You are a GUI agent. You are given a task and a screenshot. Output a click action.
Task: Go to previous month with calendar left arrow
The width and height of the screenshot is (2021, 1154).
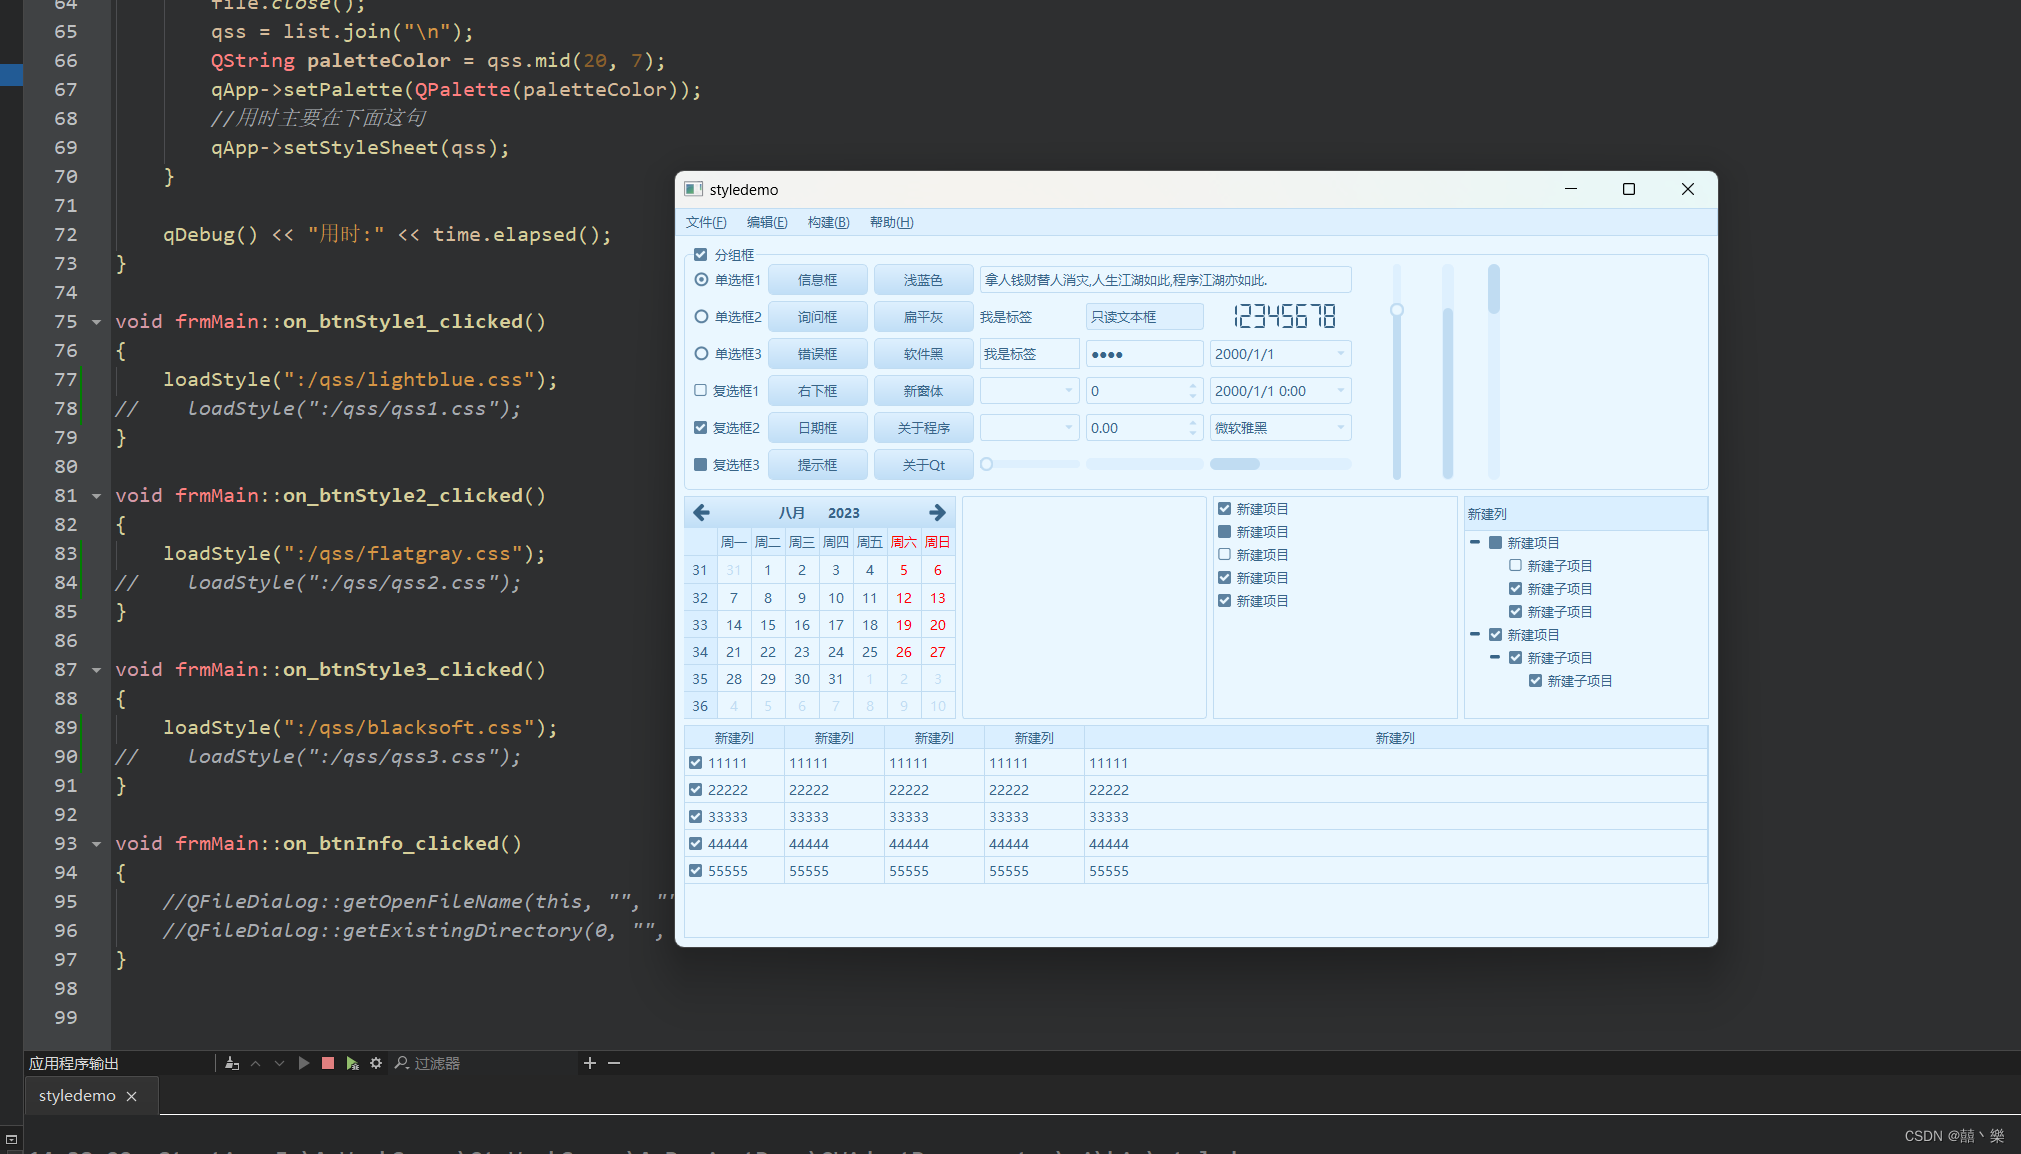tap(702, 513)
